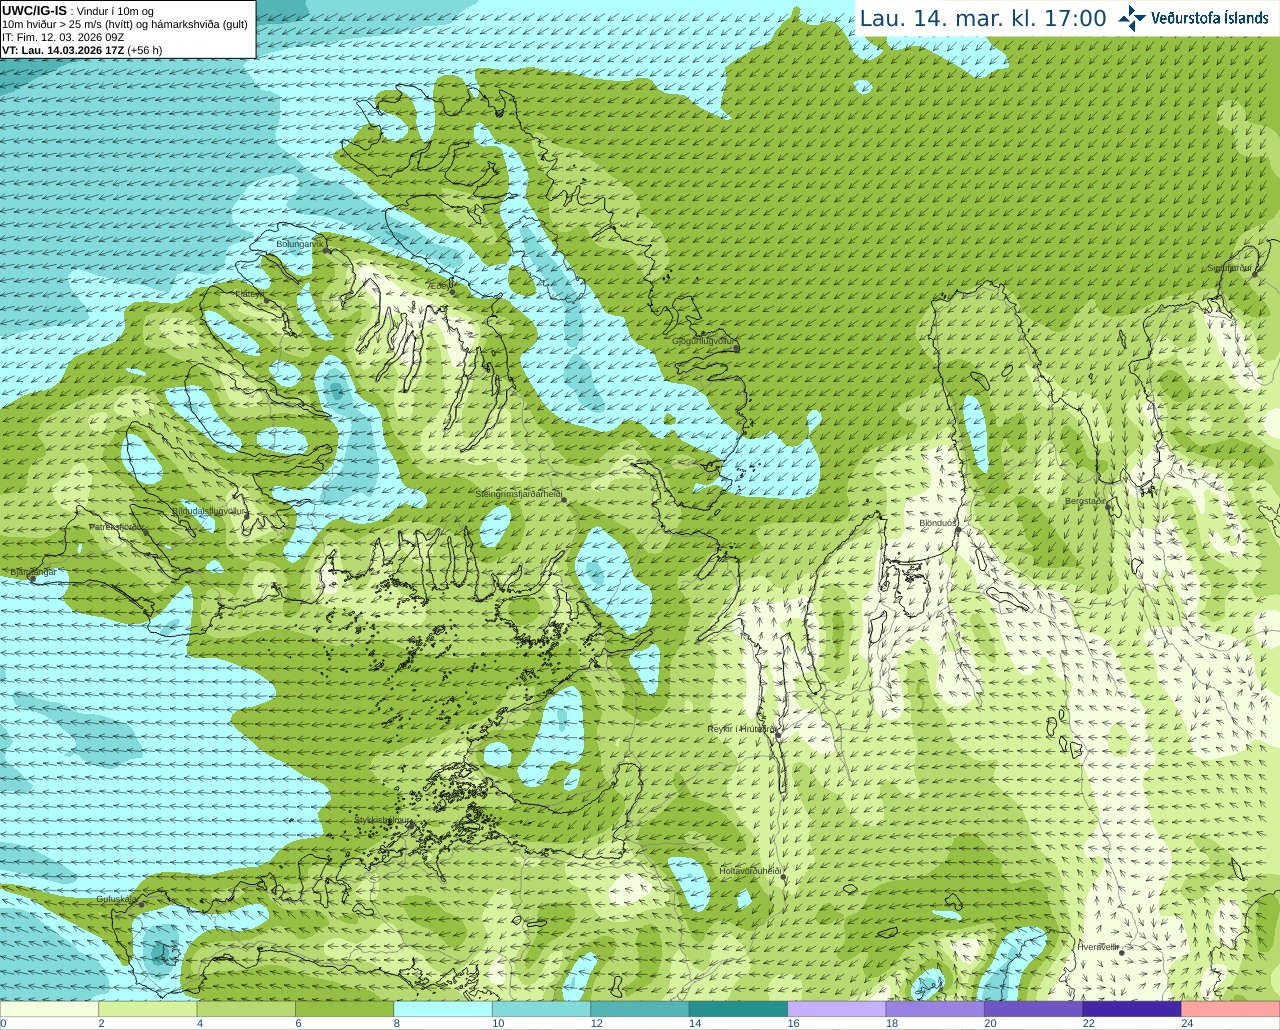Select the Holtavörðuheiði station label
Image resolution: width=1280 pixels, height=1030 pixels.
(x=750, y=871)
